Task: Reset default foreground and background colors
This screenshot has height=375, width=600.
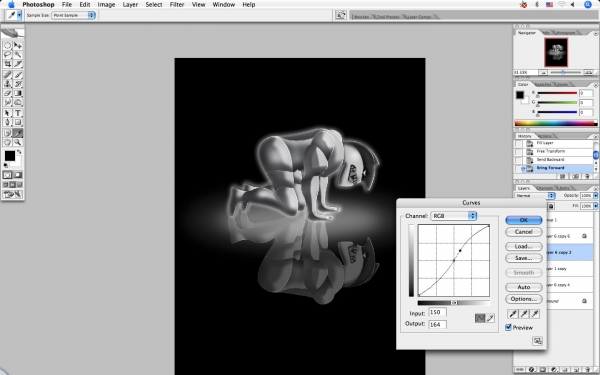Action: coord(6,165)
